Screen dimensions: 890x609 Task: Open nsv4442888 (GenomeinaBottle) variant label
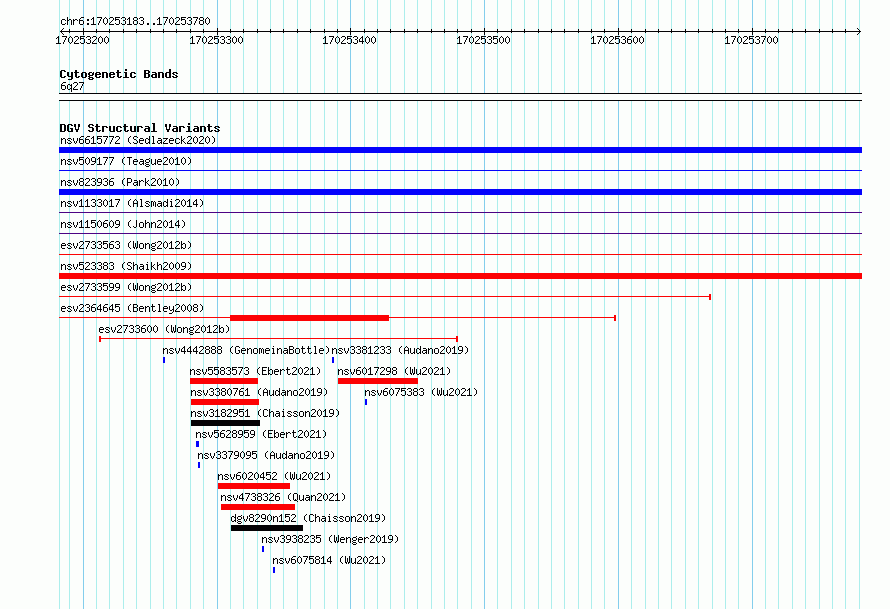tap(246, 350)
